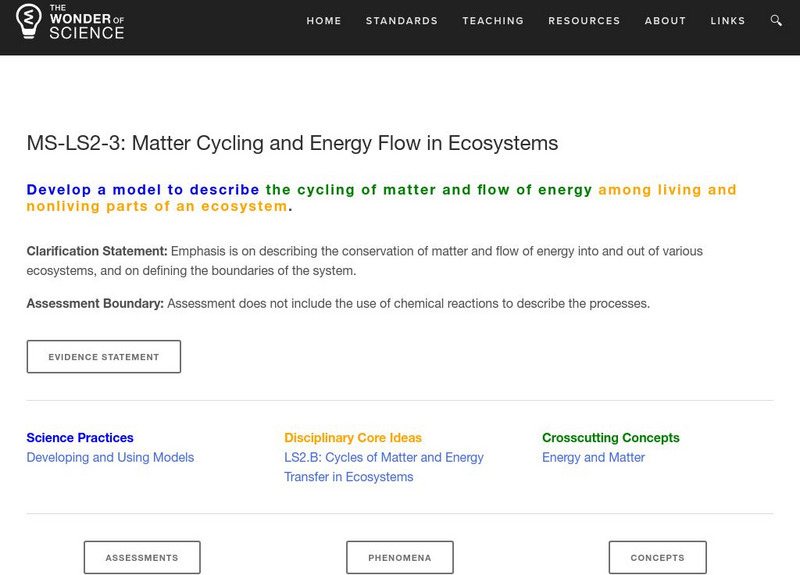Click the Crosscutting Concepts heading

coord(610,438)
